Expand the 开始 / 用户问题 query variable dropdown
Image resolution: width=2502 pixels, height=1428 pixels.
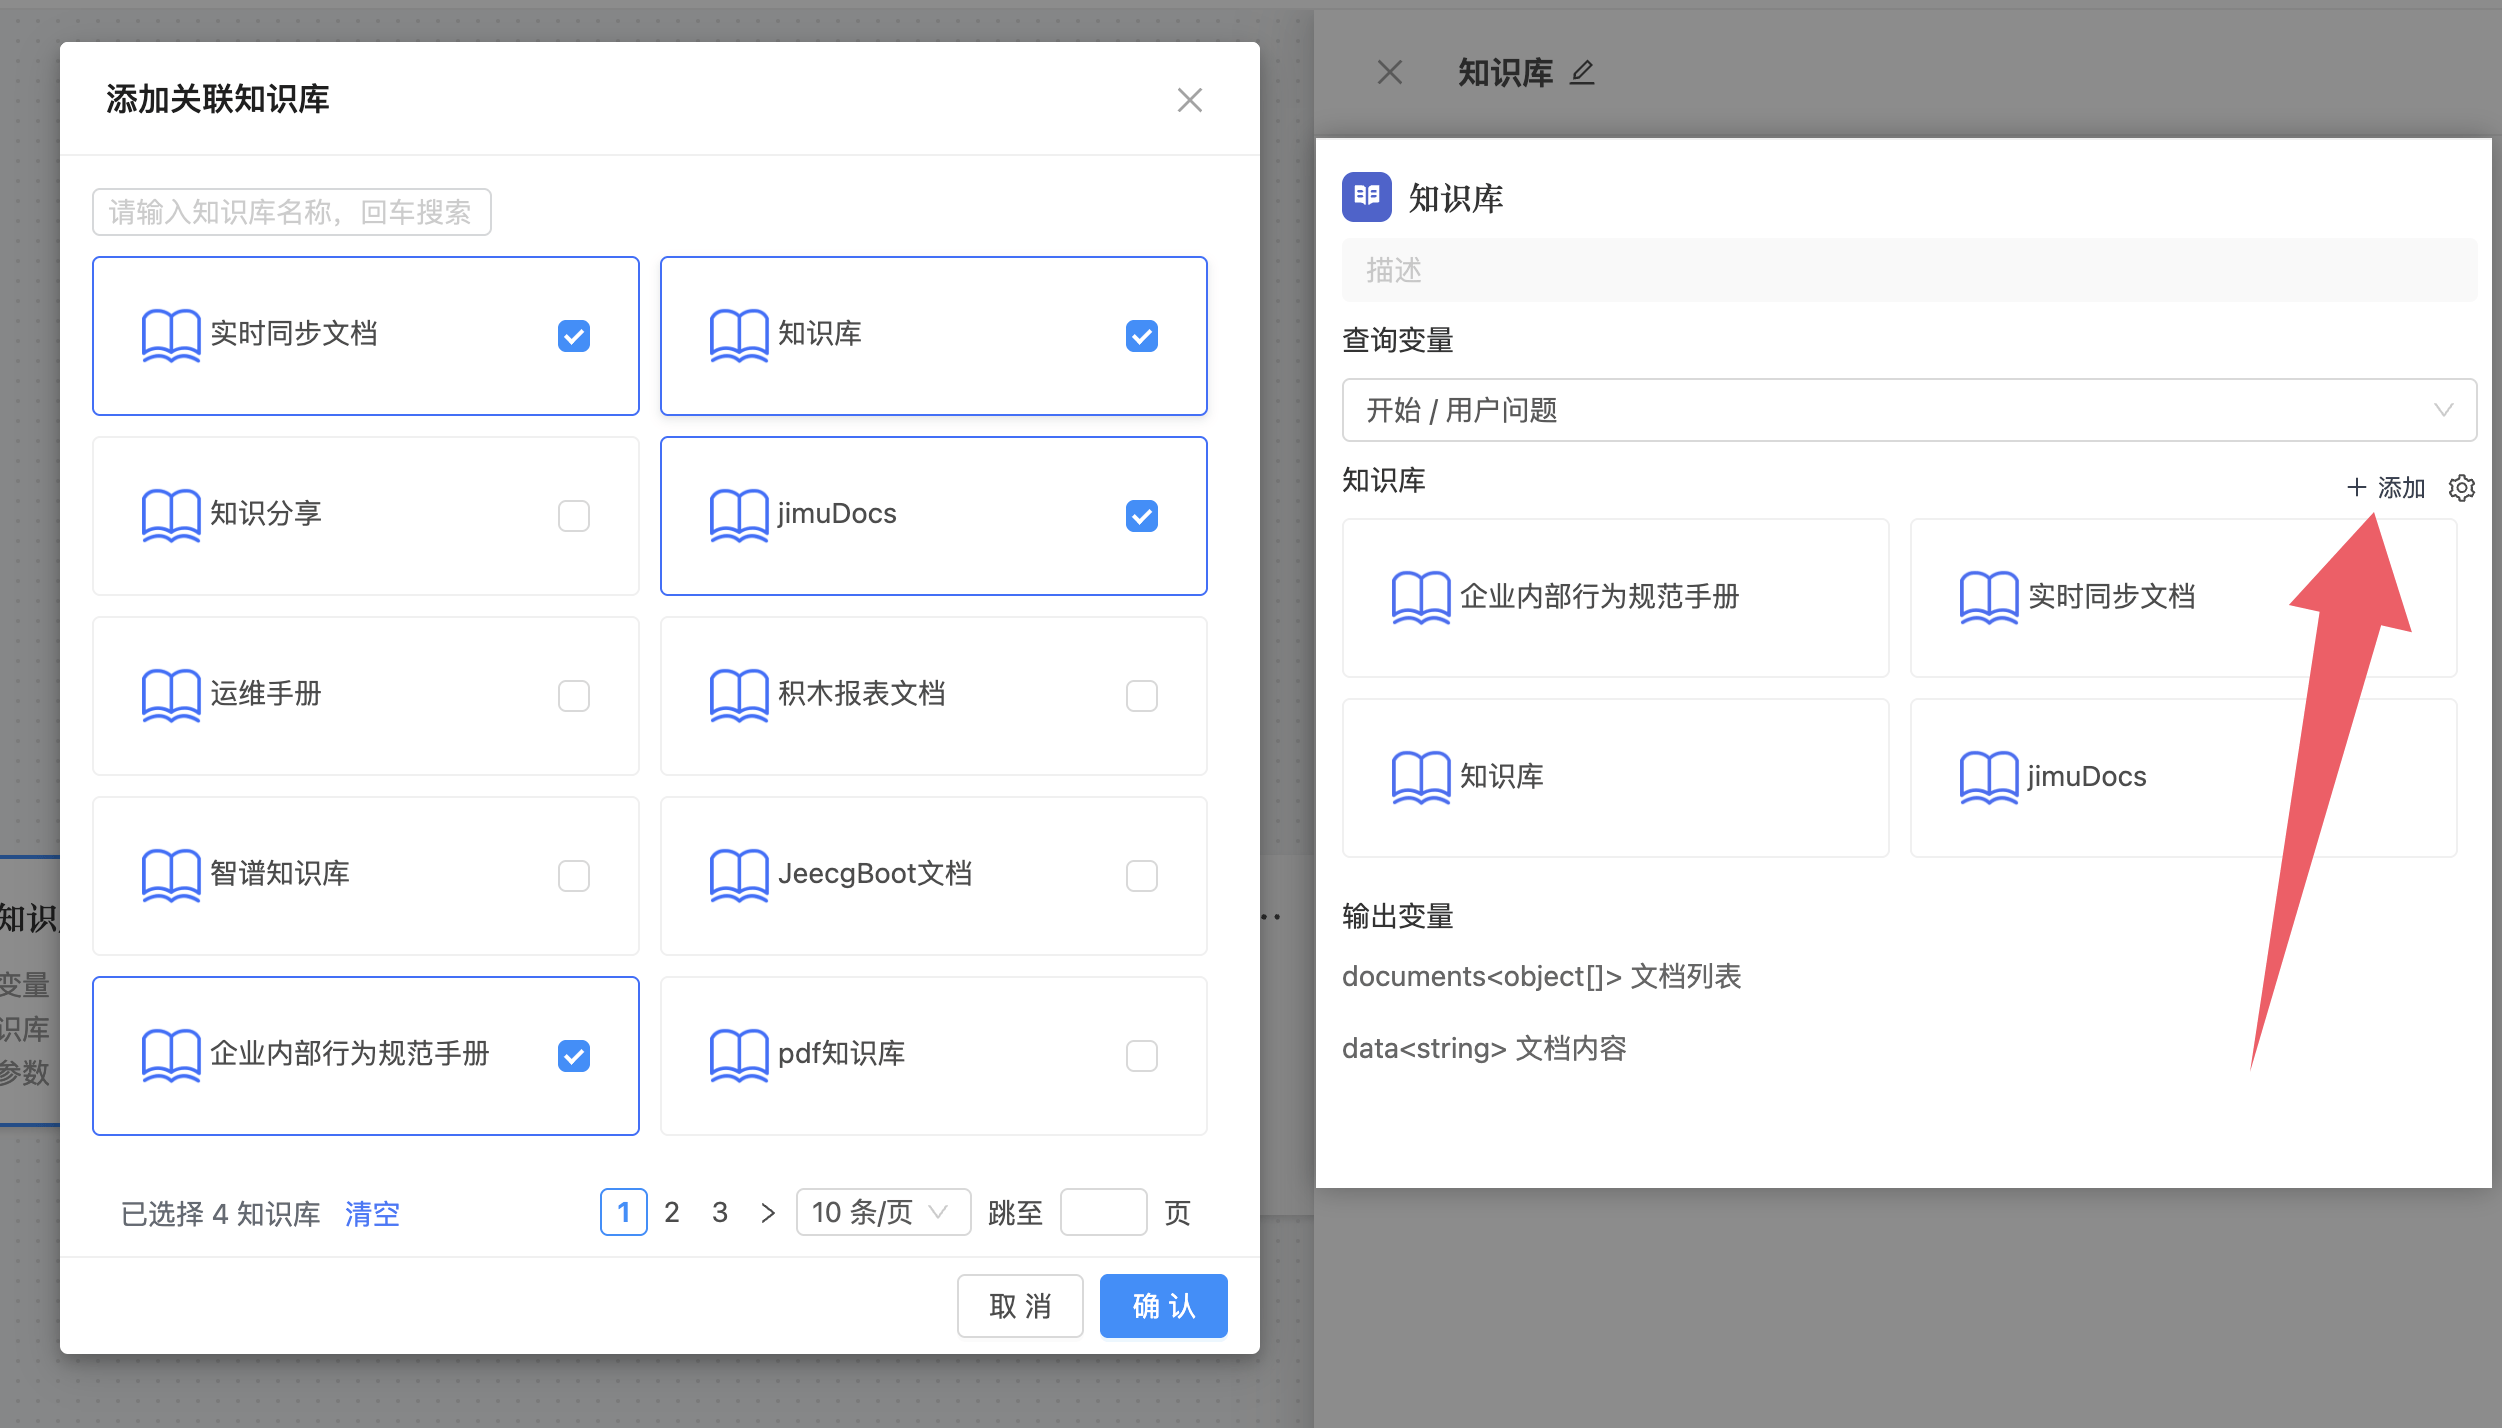click(1908, 410)
